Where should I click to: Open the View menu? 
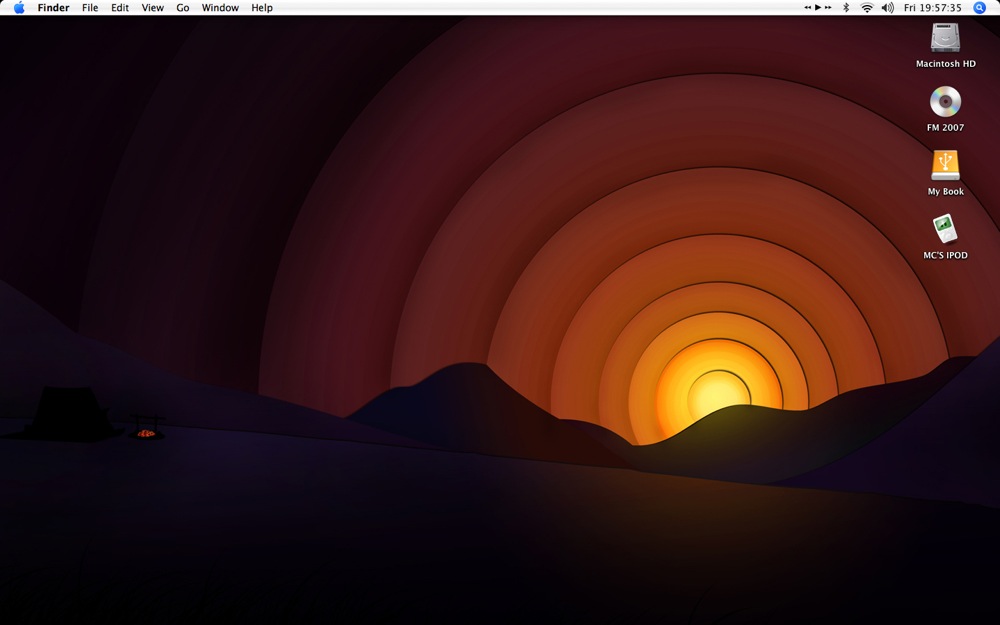pyautogui.click(x=152, y=8)
